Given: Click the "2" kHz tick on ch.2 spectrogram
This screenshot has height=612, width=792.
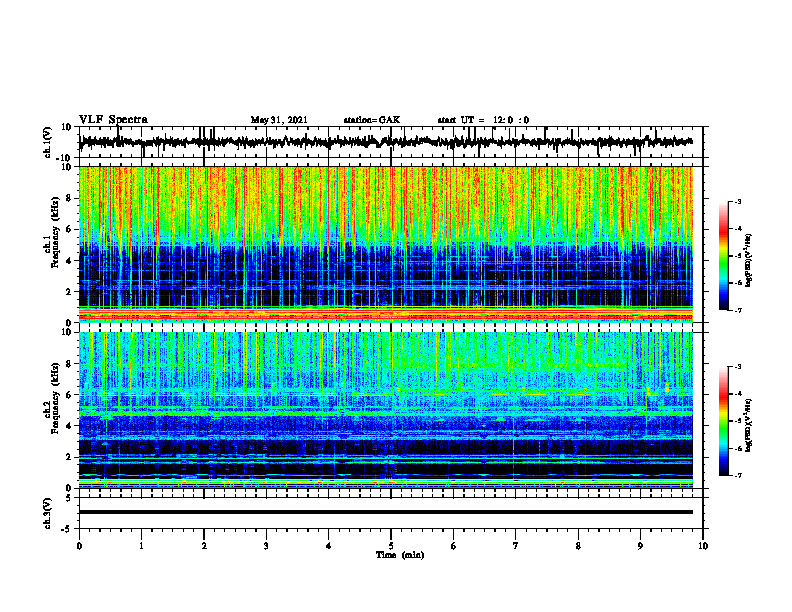Looking at the screenshot, I should (70, 457).
